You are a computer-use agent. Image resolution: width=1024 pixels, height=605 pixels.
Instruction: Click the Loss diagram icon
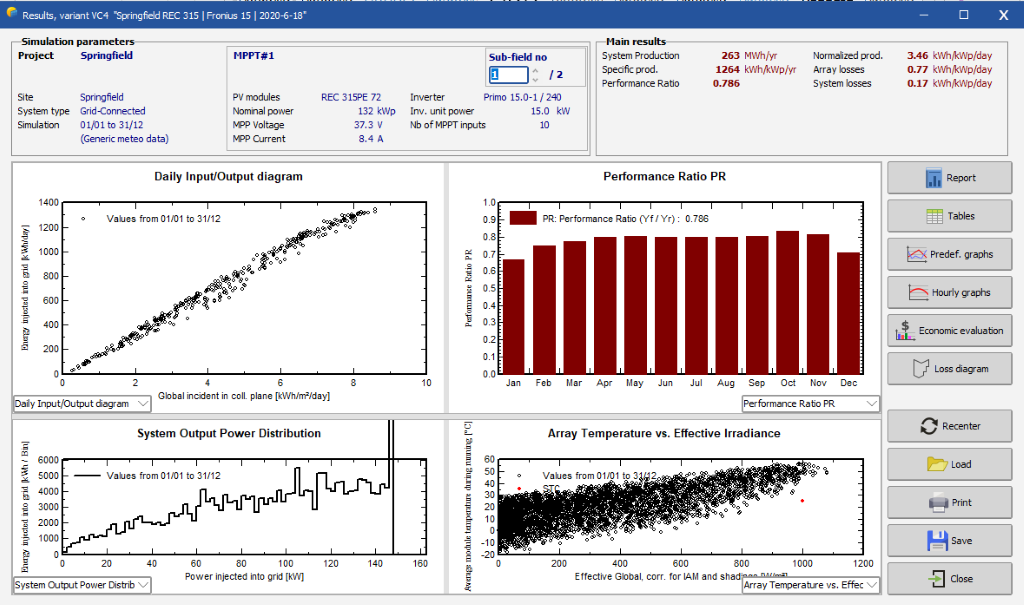click(920, 368)
